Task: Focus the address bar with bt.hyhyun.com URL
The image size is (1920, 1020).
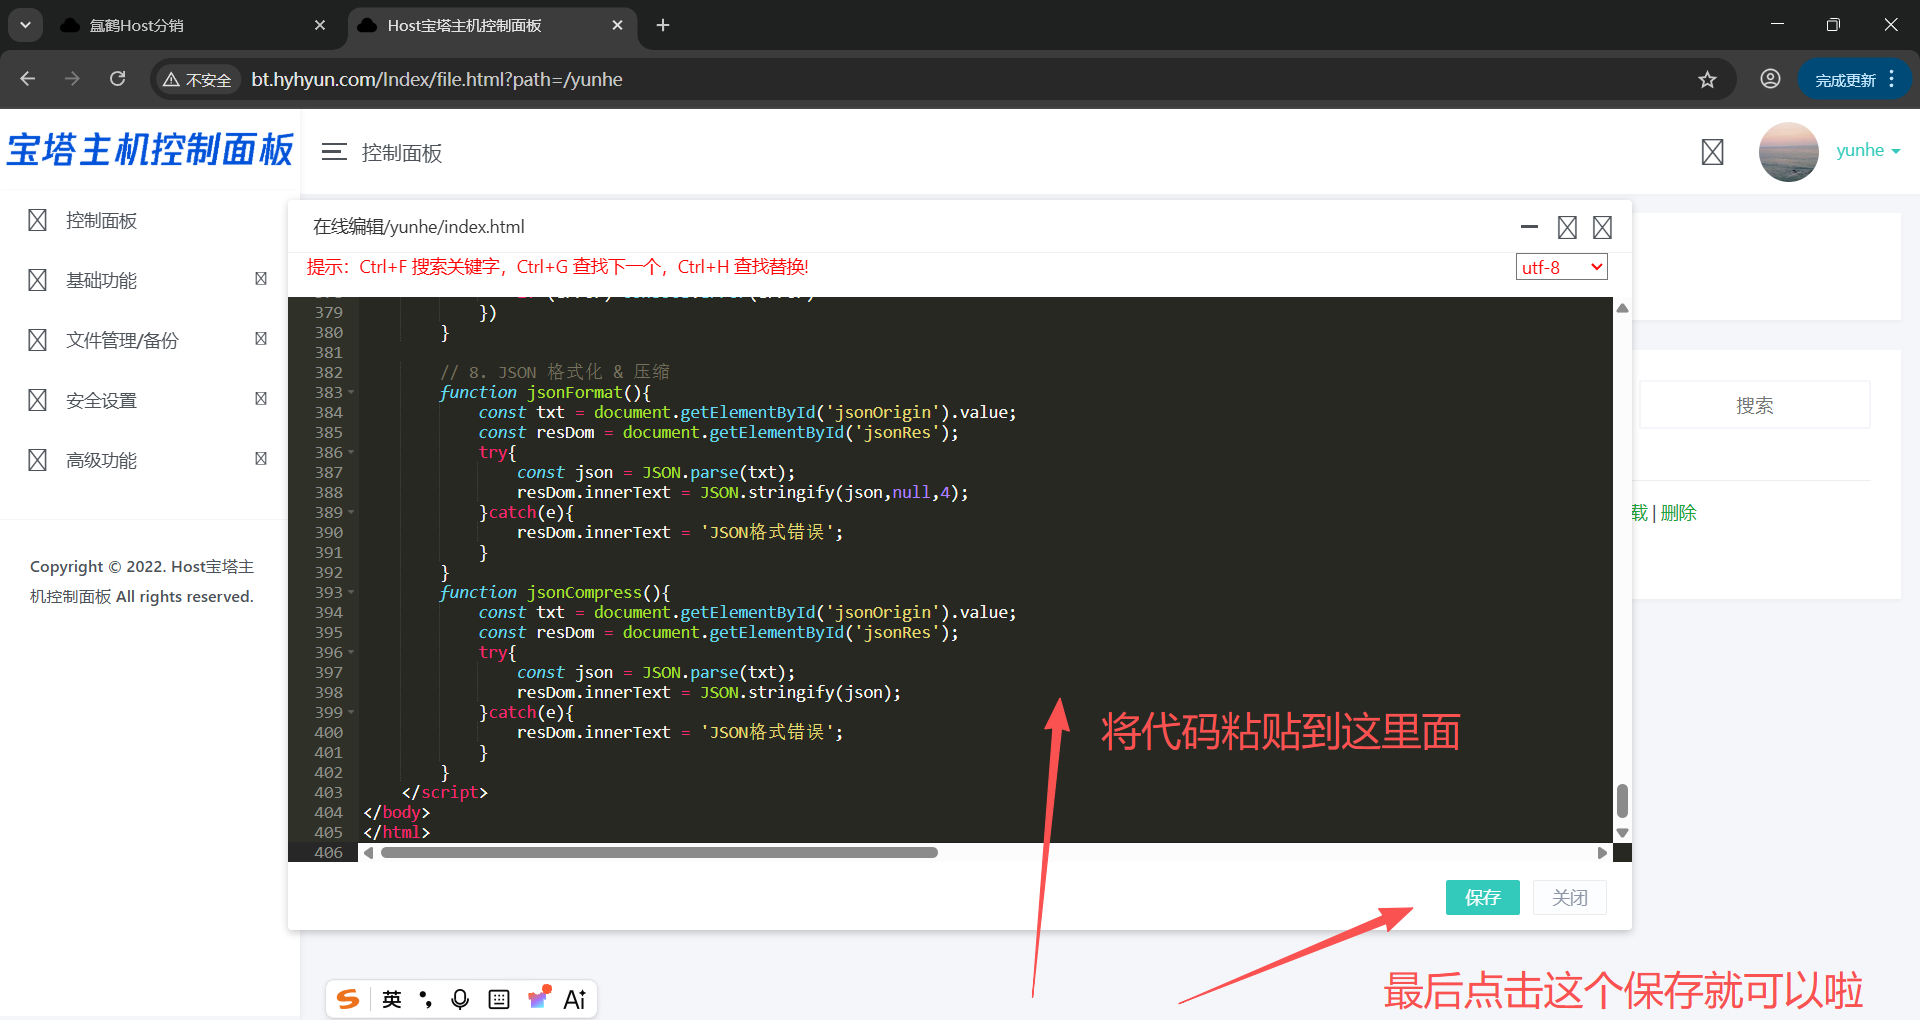Action: tap(940, 80)
